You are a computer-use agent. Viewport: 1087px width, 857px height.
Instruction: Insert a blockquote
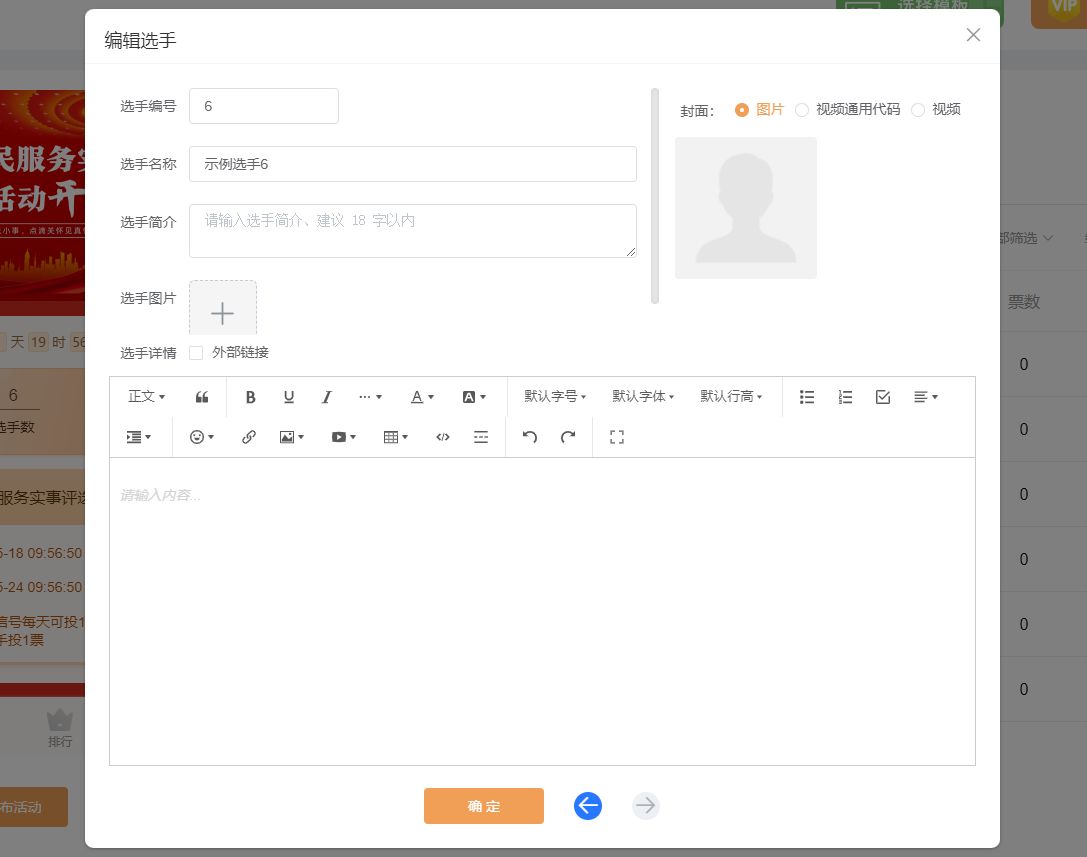click(x=202, y=397)
